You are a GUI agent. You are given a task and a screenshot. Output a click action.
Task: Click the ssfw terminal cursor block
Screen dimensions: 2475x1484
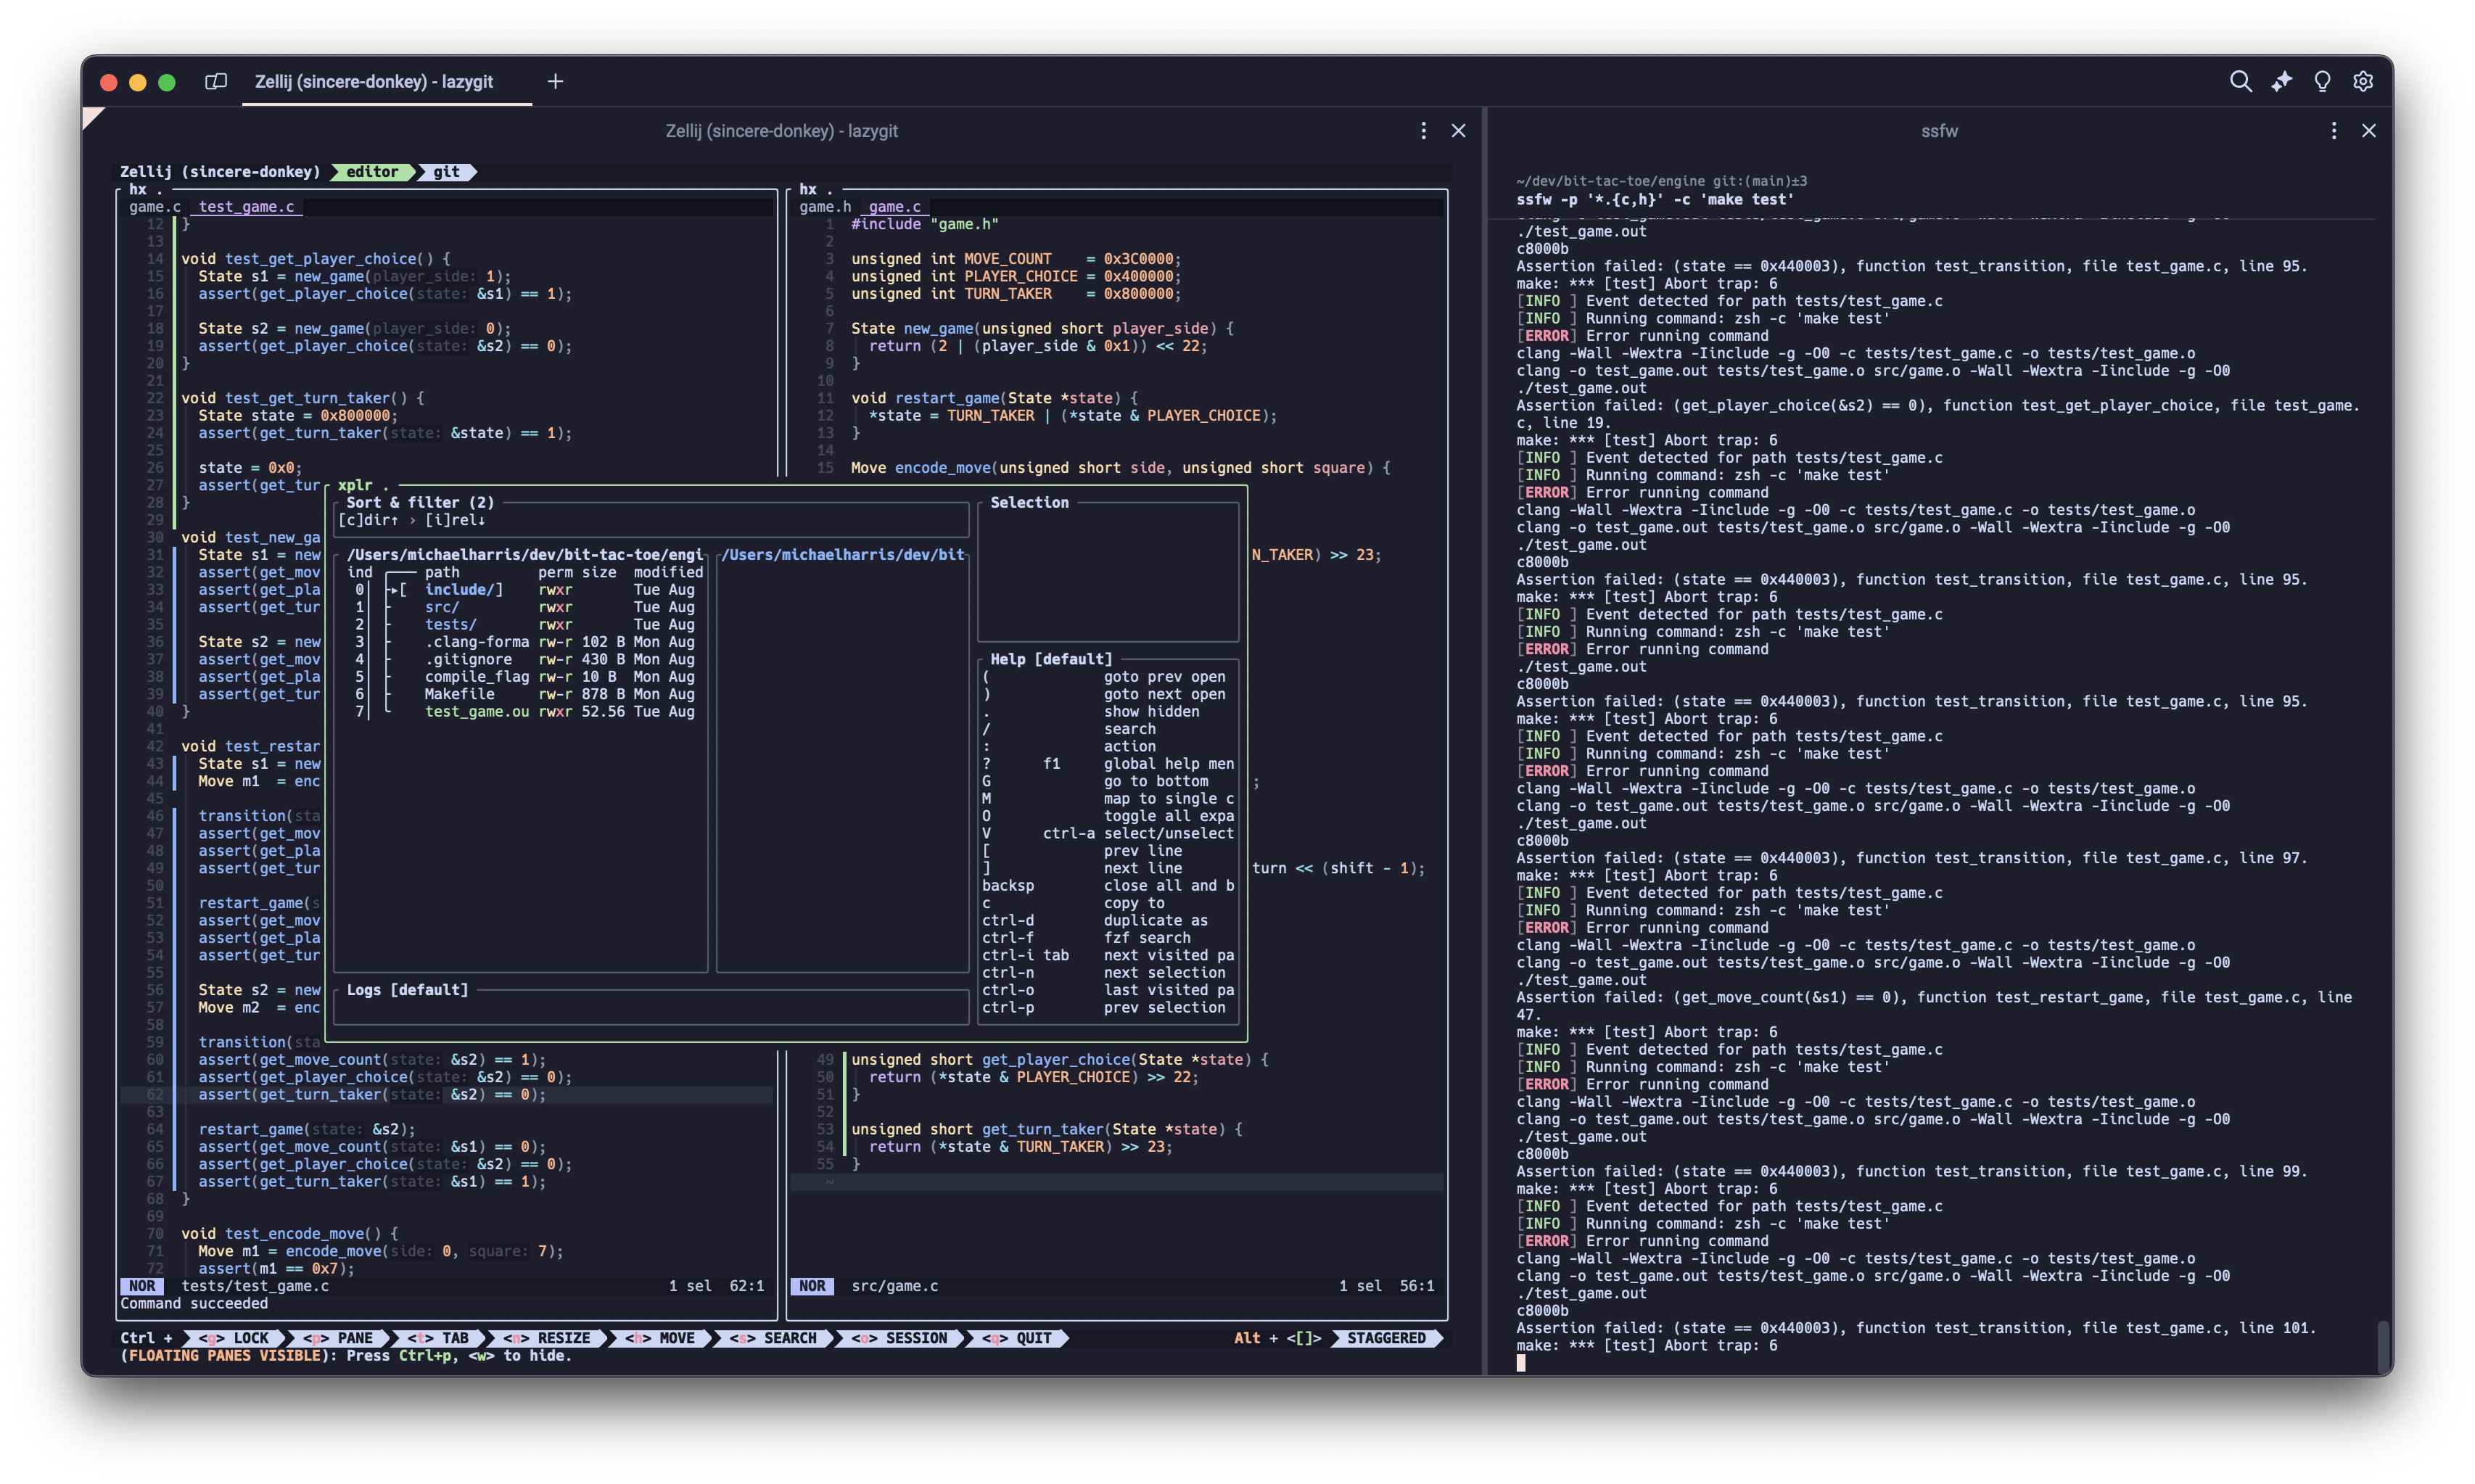tap(1520, 1362)
